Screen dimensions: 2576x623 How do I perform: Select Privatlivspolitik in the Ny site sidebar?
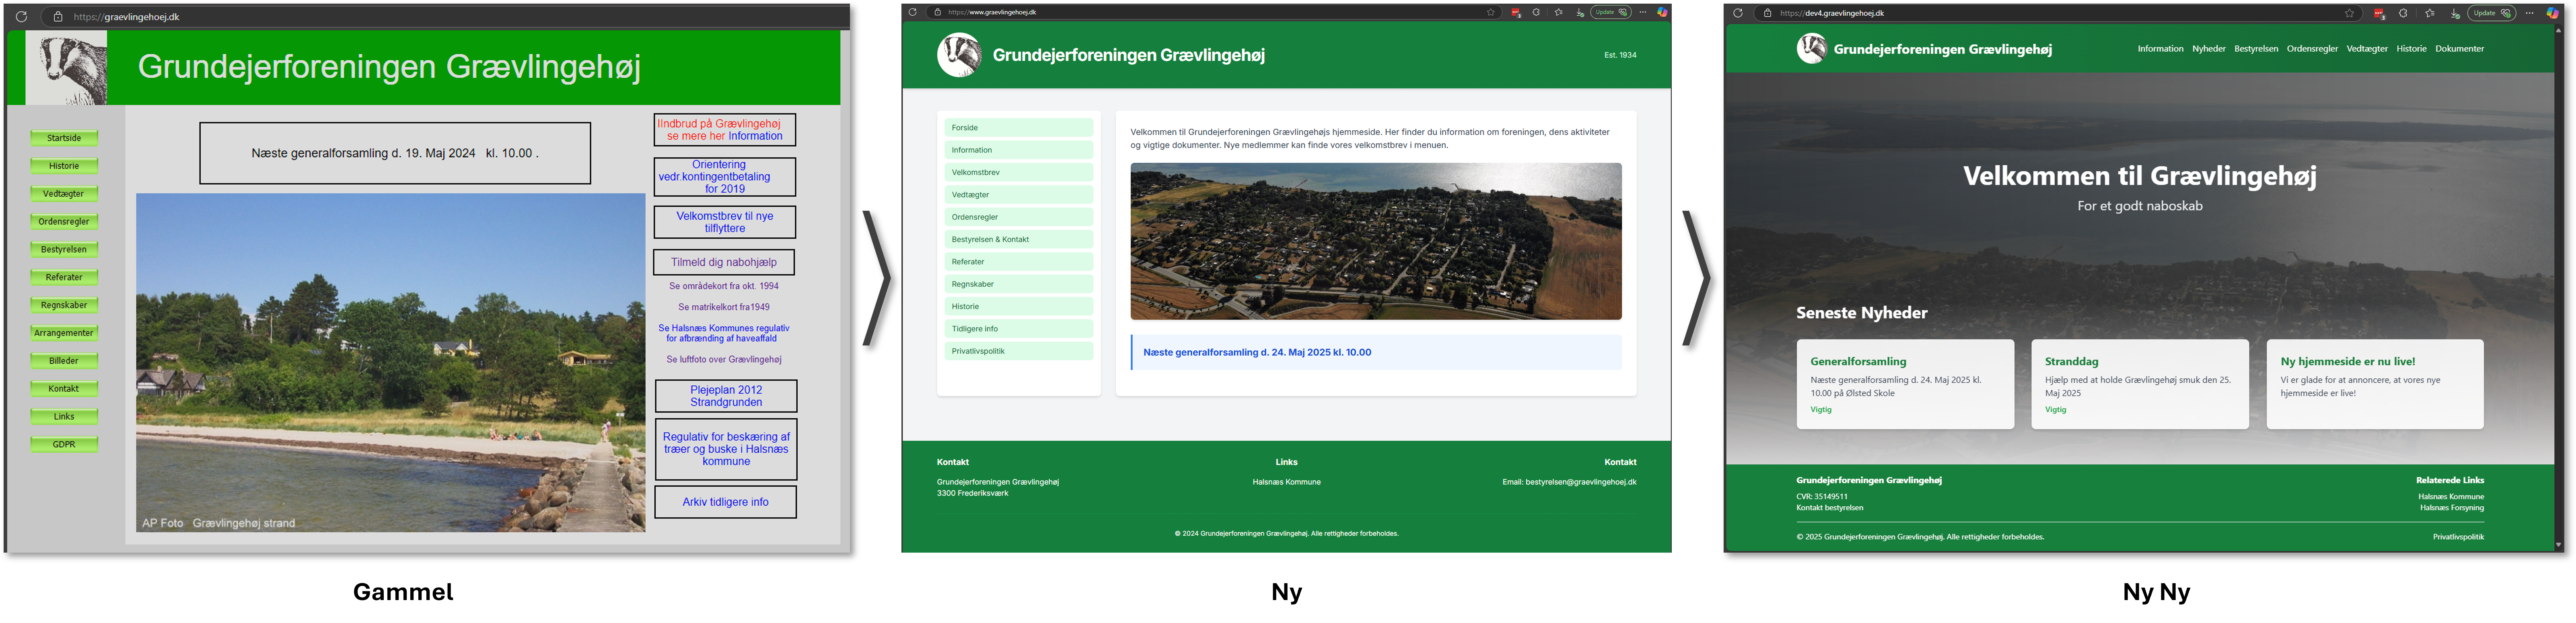point(1018,351)
